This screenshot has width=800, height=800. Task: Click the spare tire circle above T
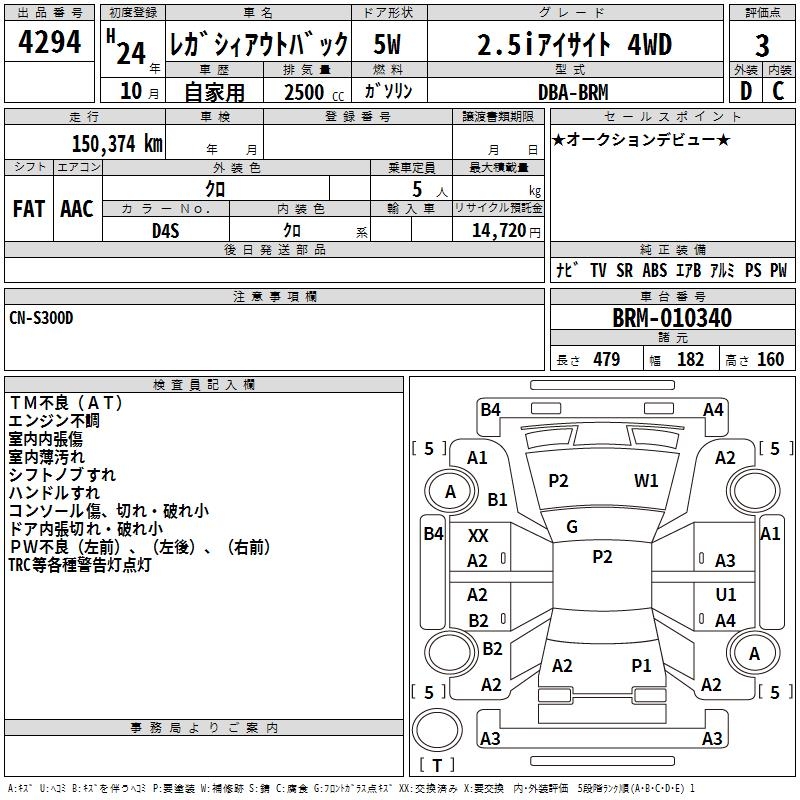(x=437, y=730)
